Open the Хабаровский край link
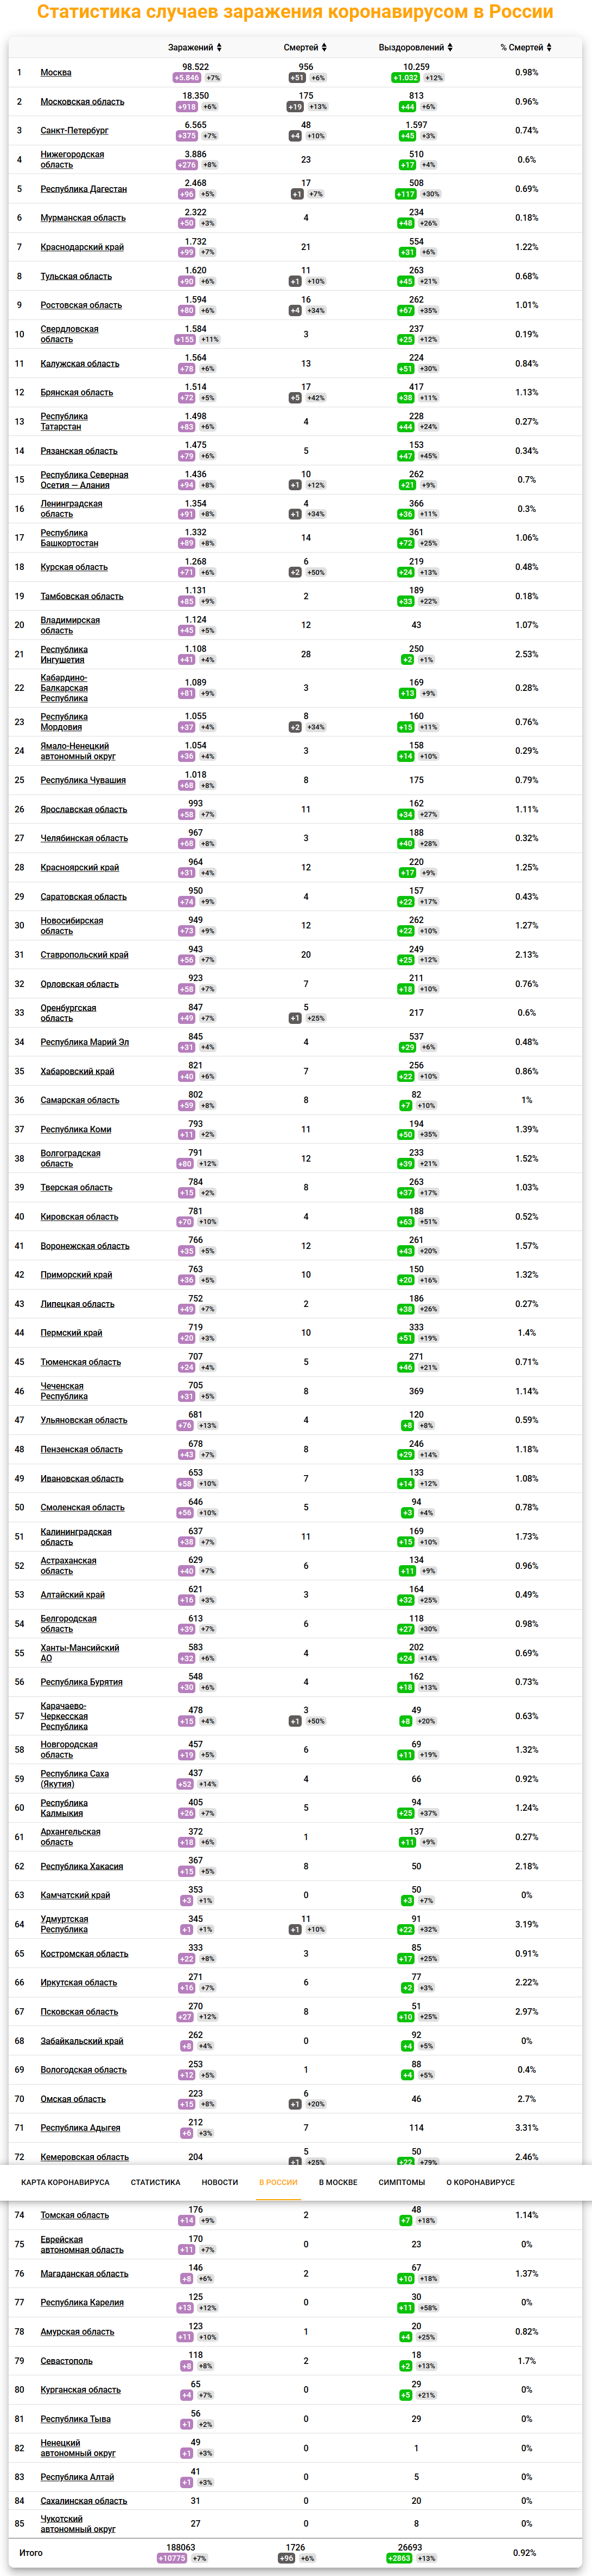The height and width of the screenshot is (2576, 592). [x=77, y=1071]
